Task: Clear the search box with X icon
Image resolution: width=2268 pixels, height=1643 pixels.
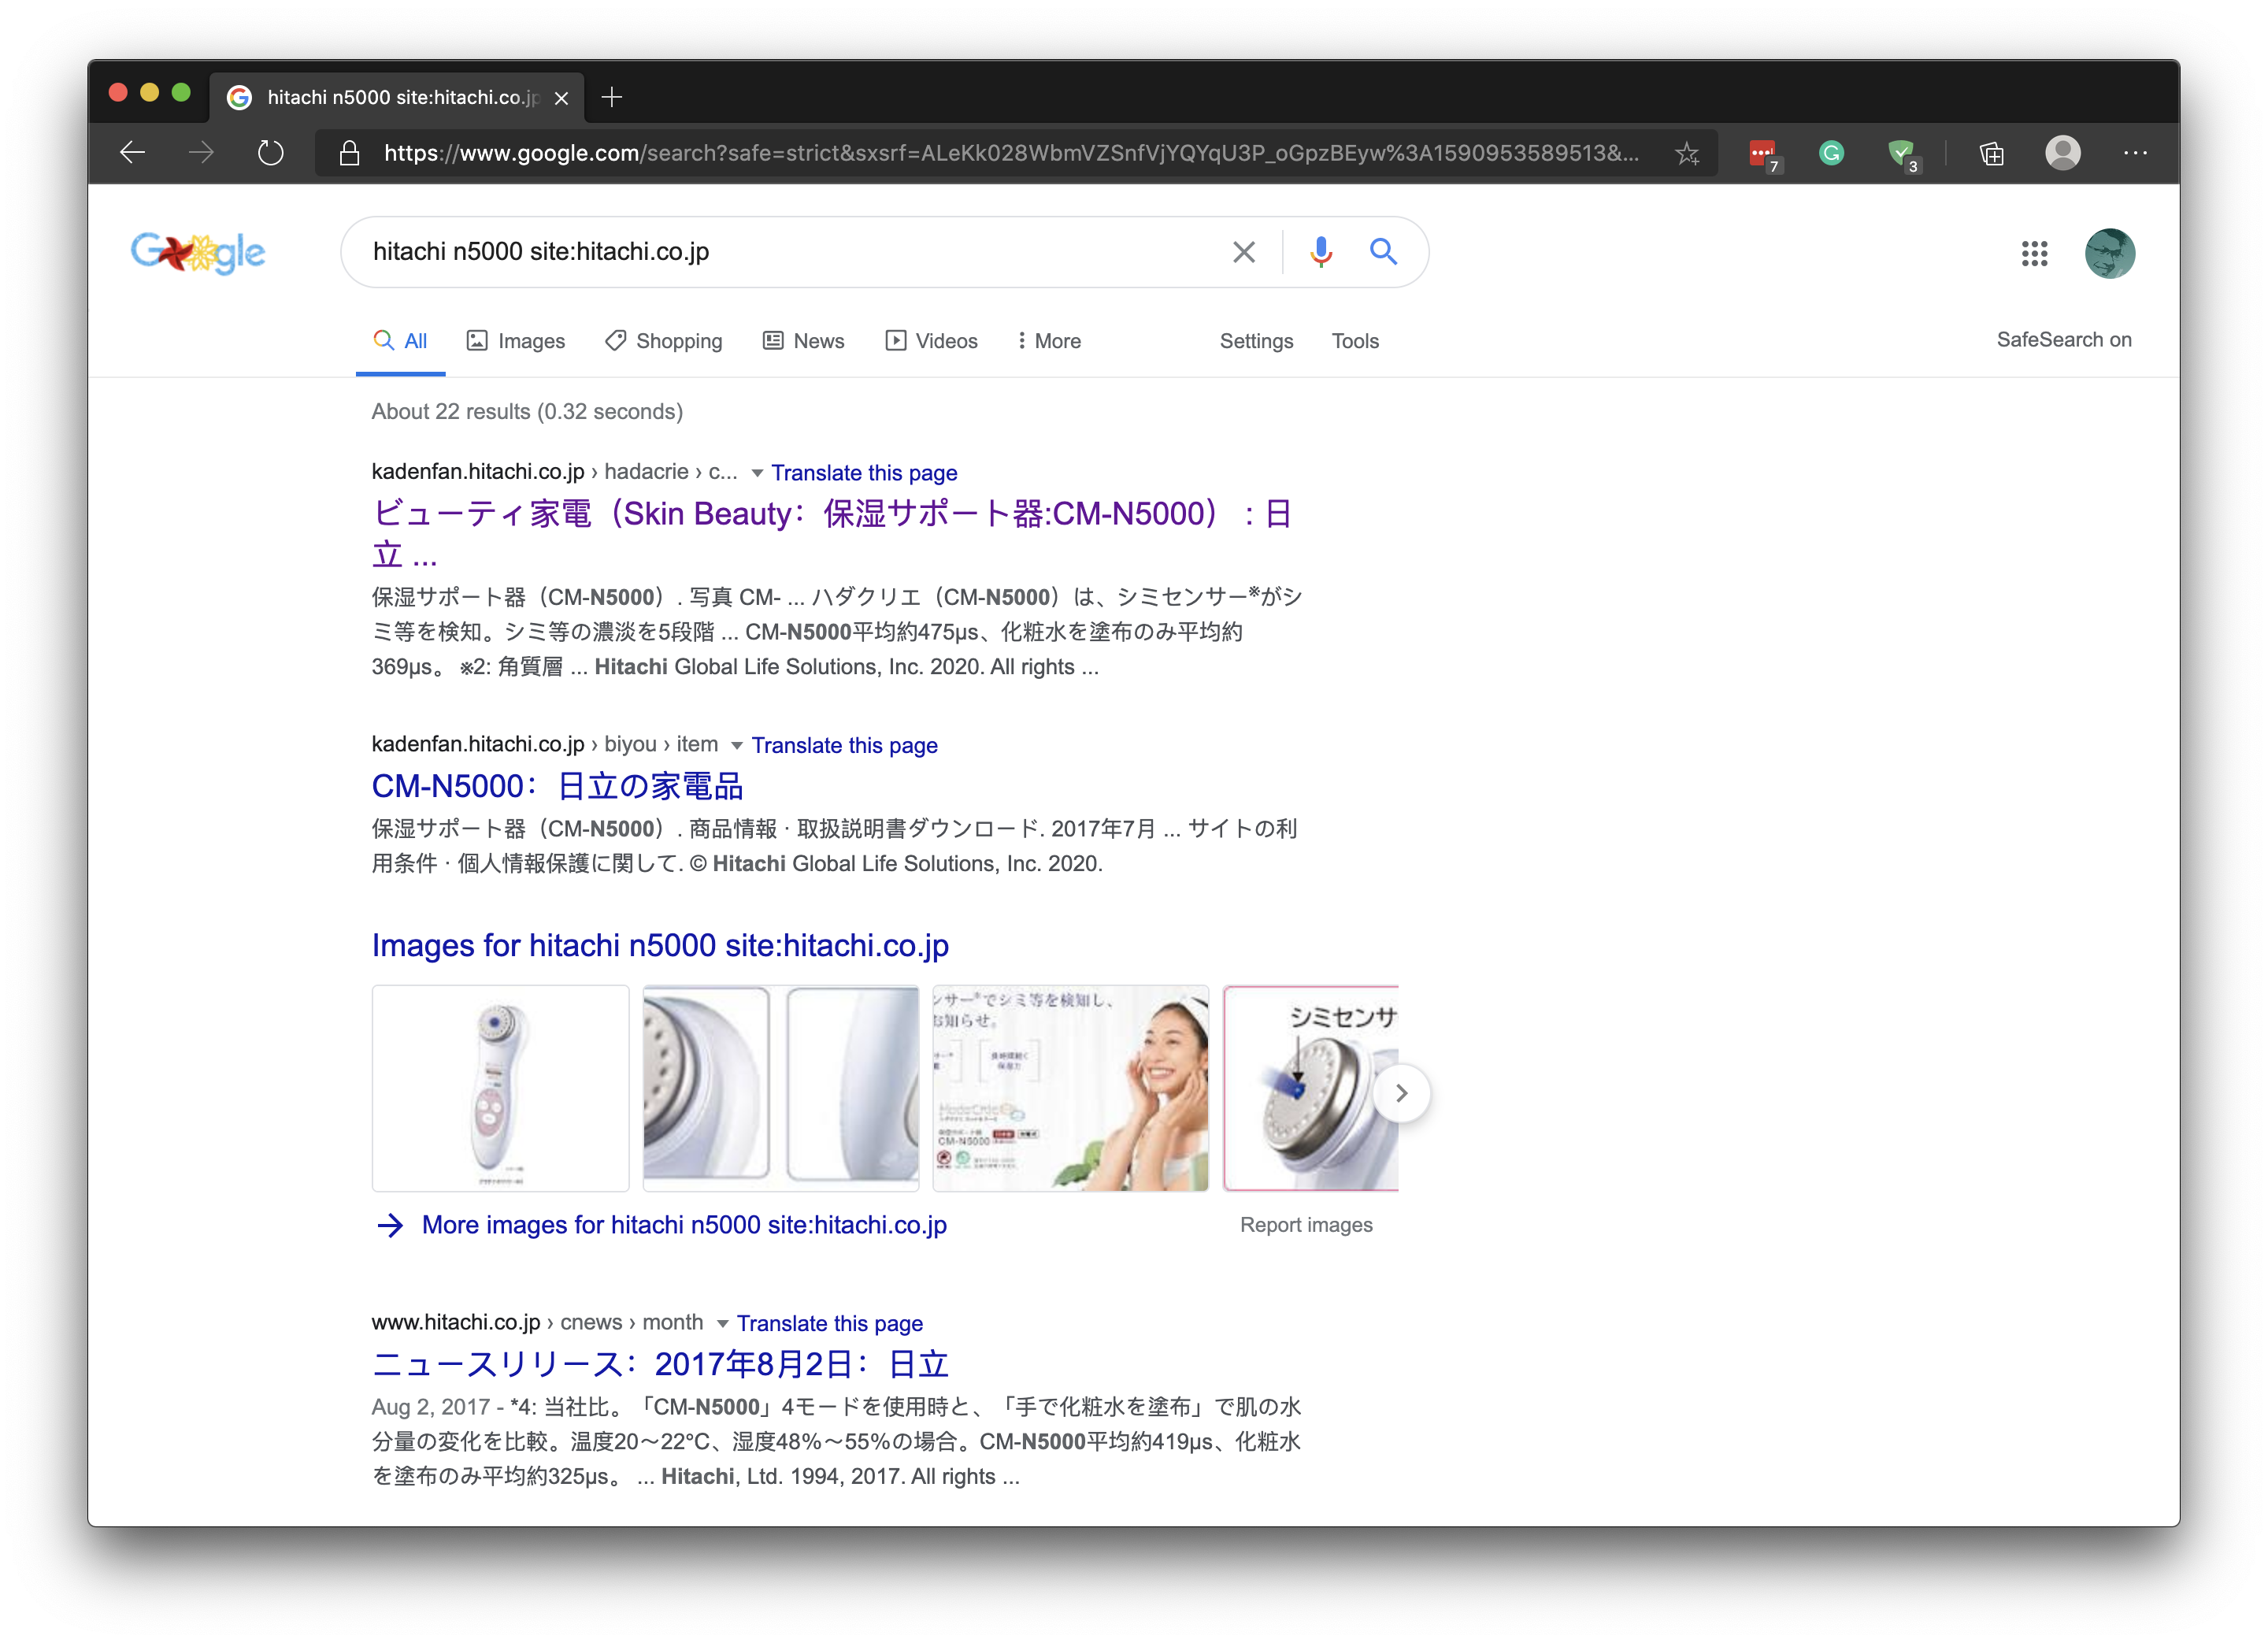Action: [x=1243, y=252]
